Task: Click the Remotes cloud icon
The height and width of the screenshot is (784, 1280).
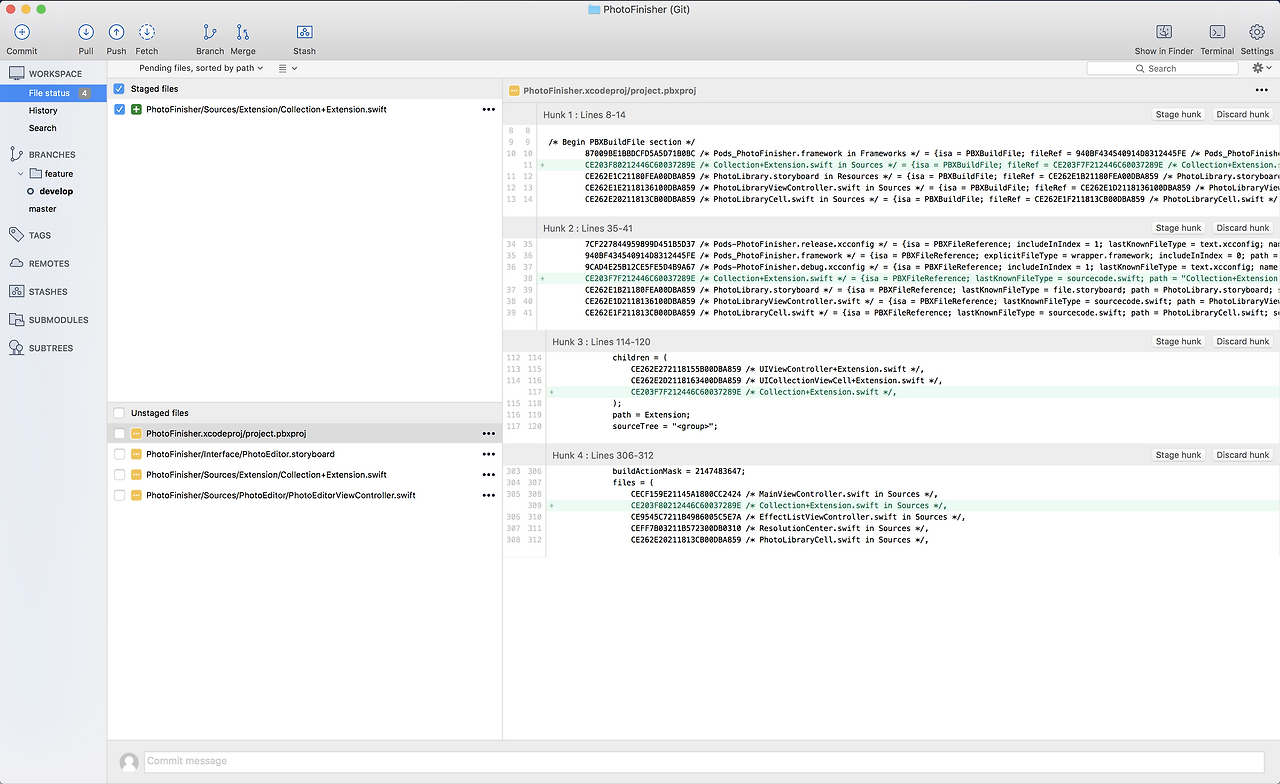Action: click(16, 263)
